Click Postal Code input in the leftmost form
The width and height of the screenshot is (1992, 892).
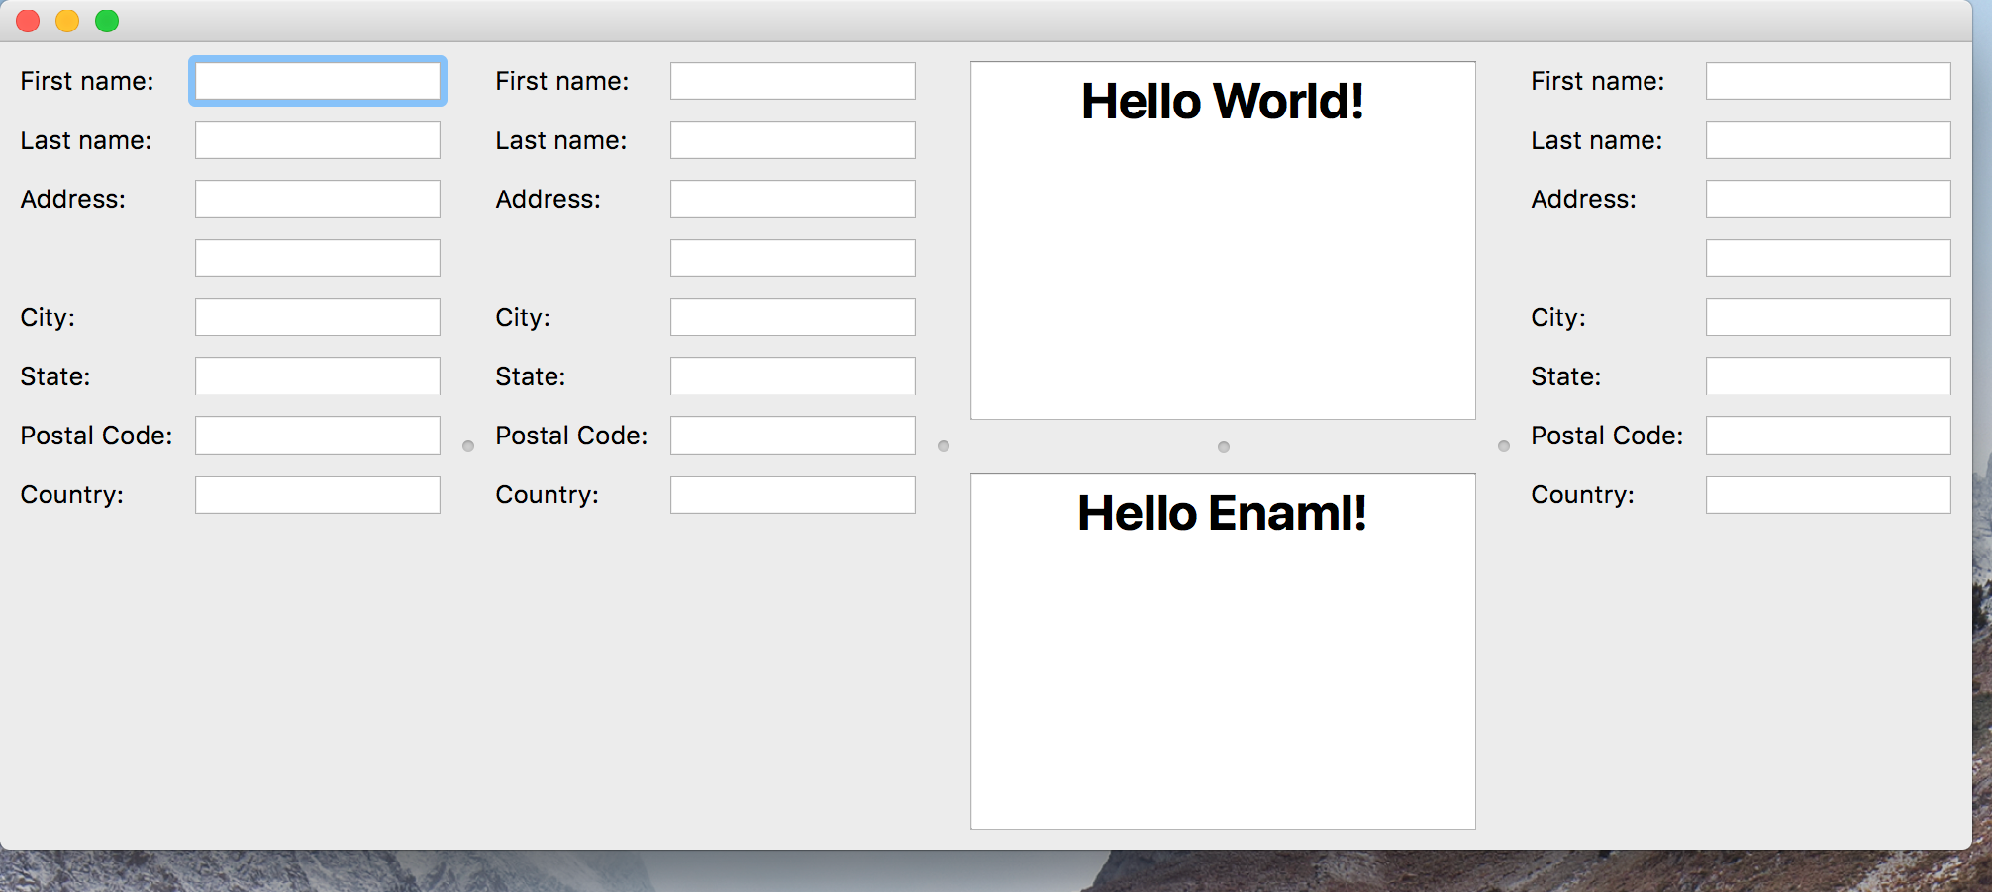(x=317, y=435)
